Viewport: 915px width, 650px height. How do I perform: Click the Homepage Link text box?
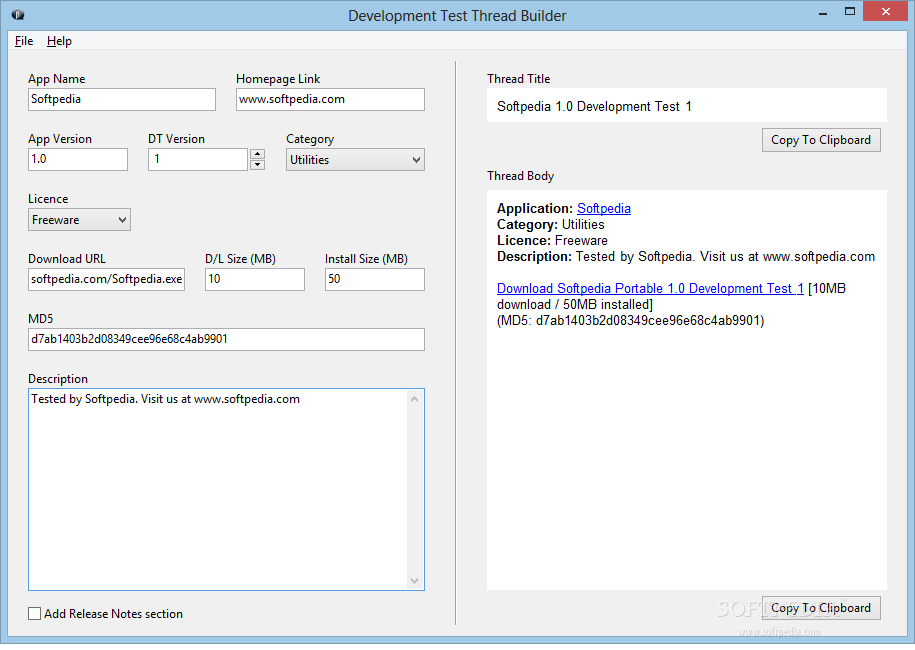[x=330, y=99]
